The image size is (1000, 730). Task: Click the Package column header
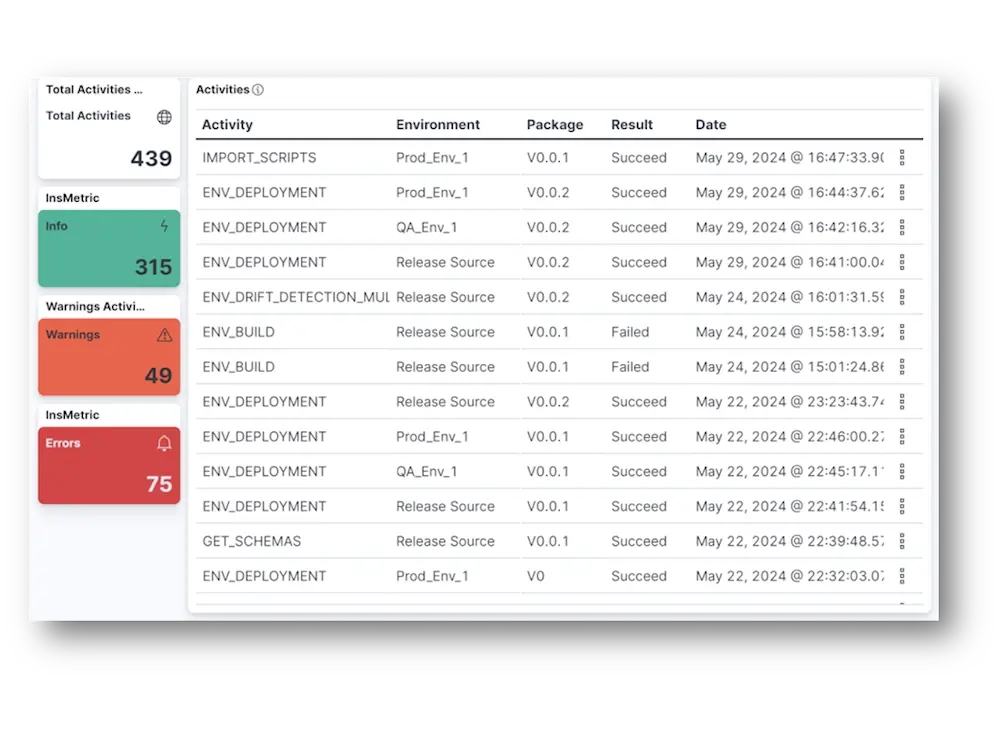(555, 125)
